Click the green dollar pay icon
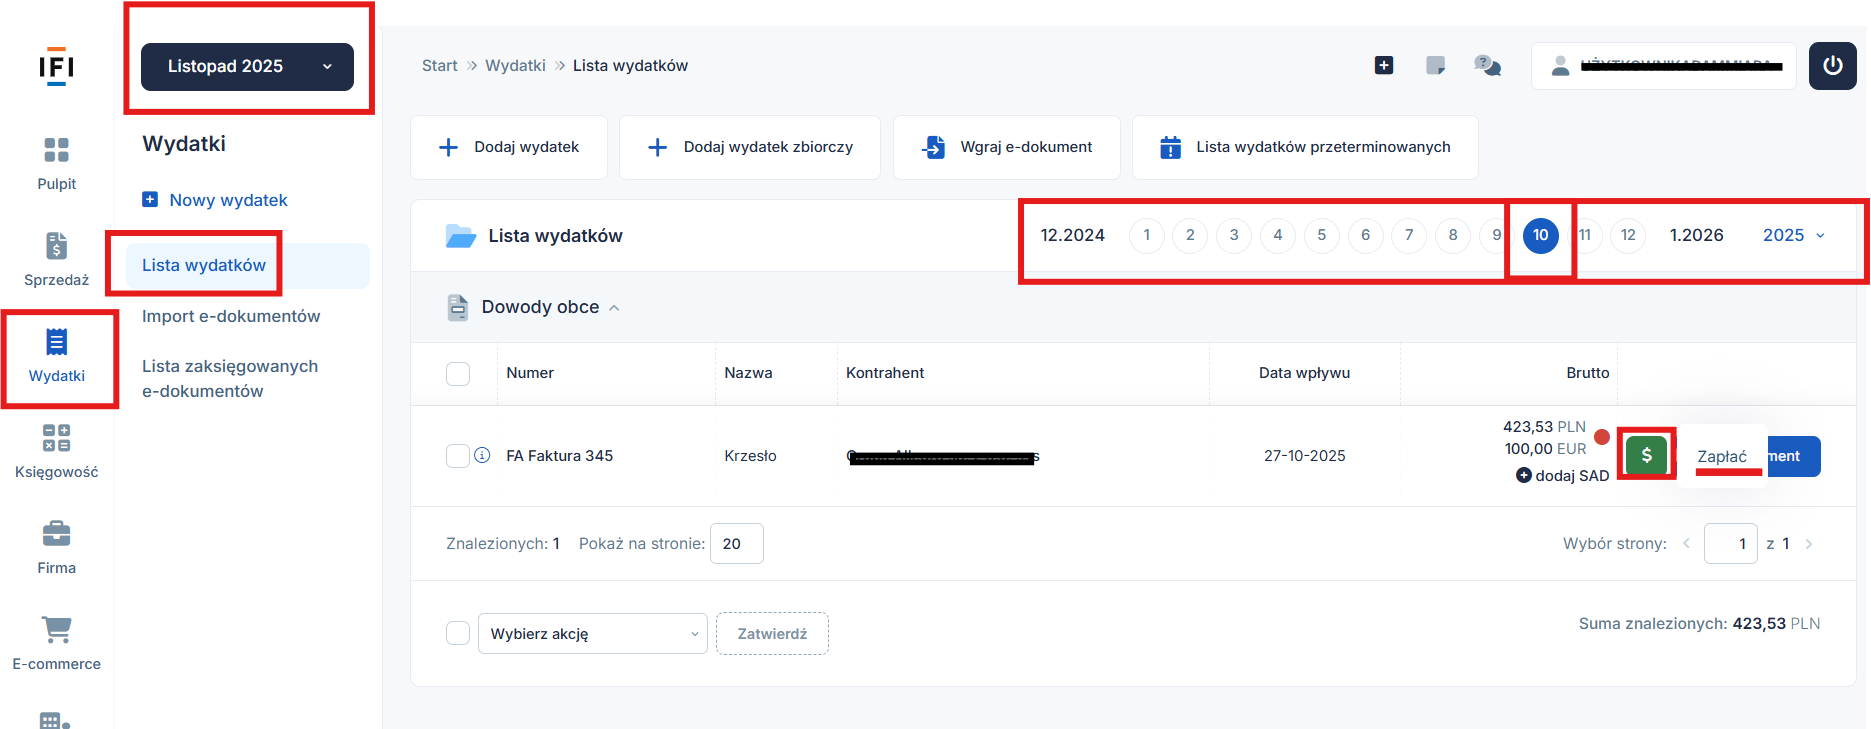Screen dimensions: 1871x729 coord(1646,456)
